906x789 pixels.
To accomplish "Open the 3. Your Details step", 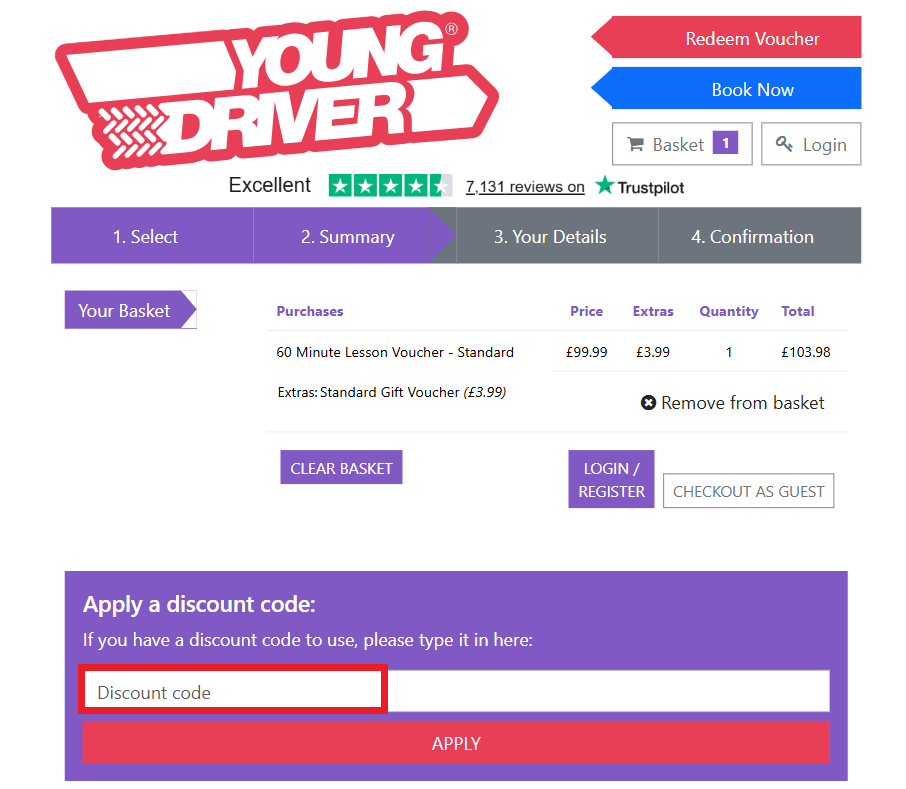I will click(549, 236).
